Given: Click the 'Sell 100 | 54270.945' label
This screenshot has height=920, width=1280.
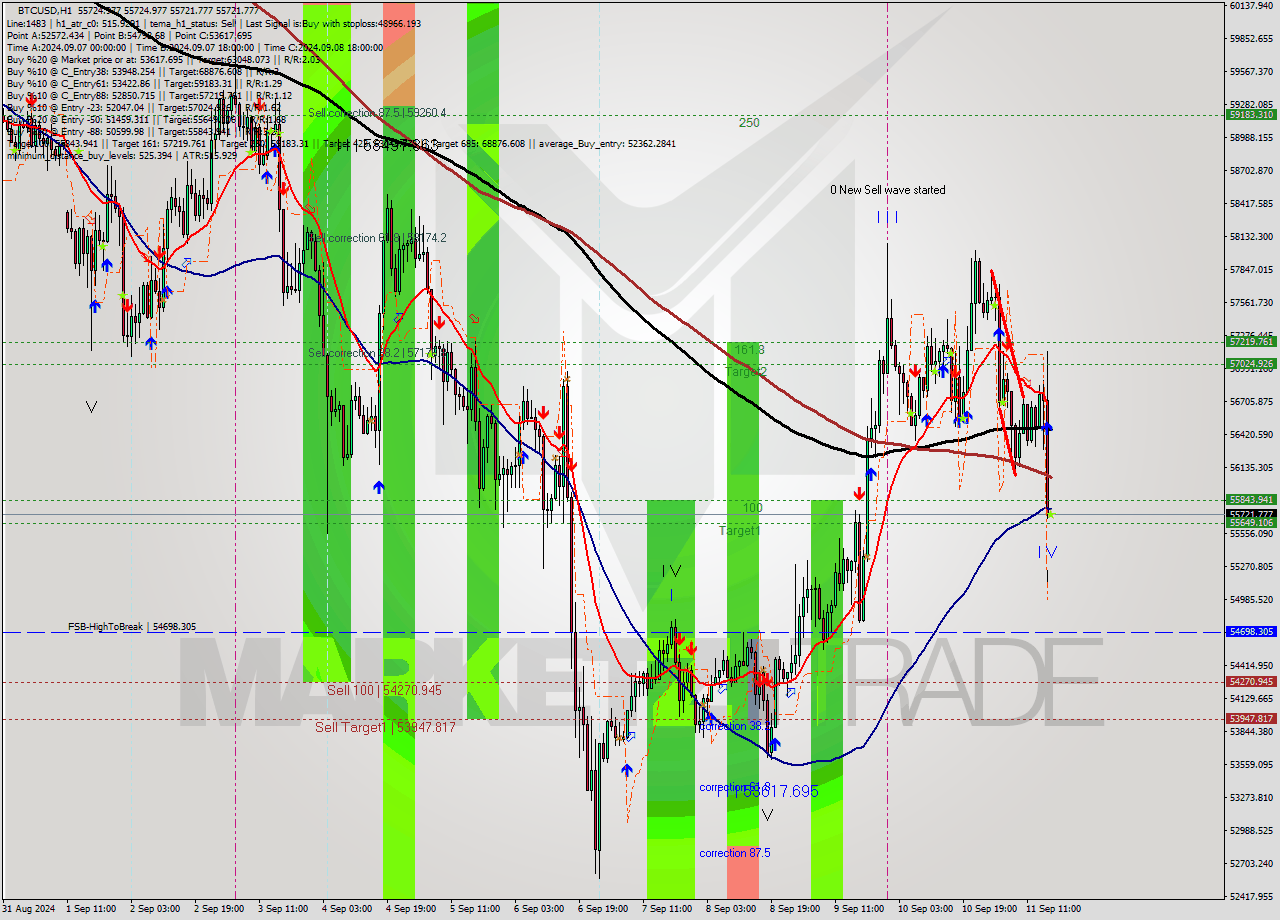Looking at the screenshot, I should click(384, 690).
